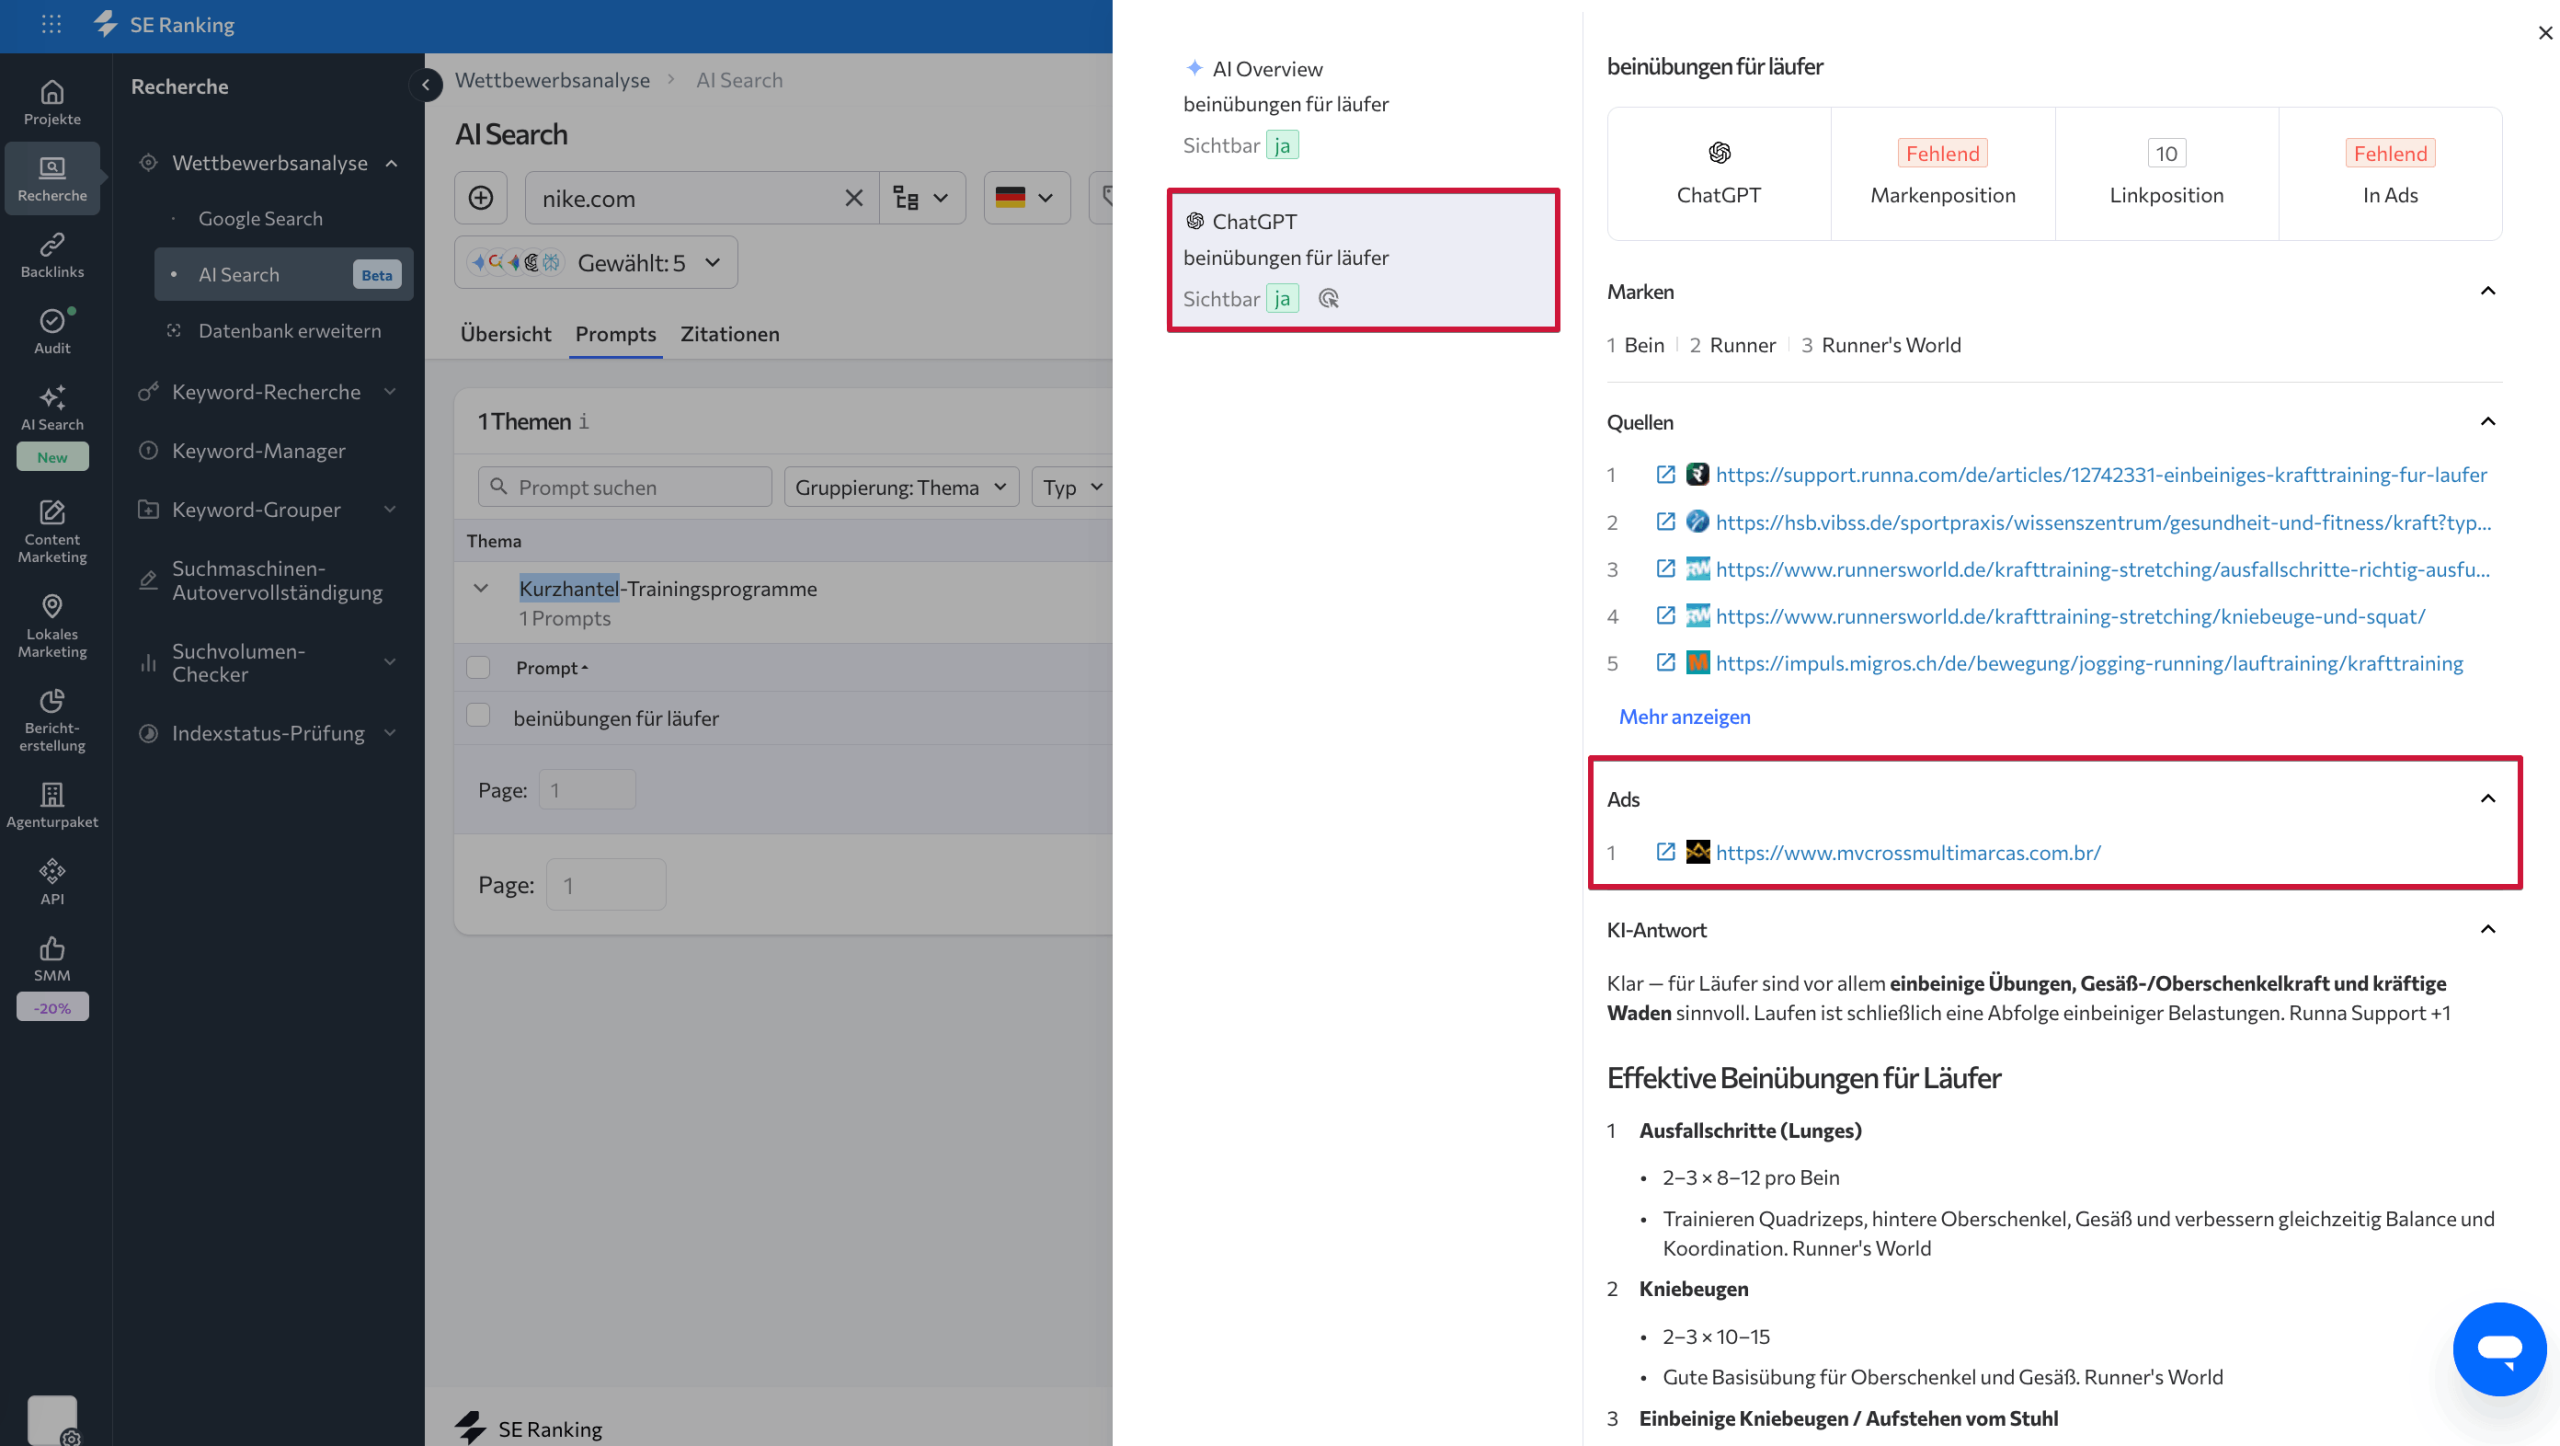The image size is (2560, 1446).
Task: Open the runnersworld kniebeuge-und-squat link
Action: [x=2070, y=615]
